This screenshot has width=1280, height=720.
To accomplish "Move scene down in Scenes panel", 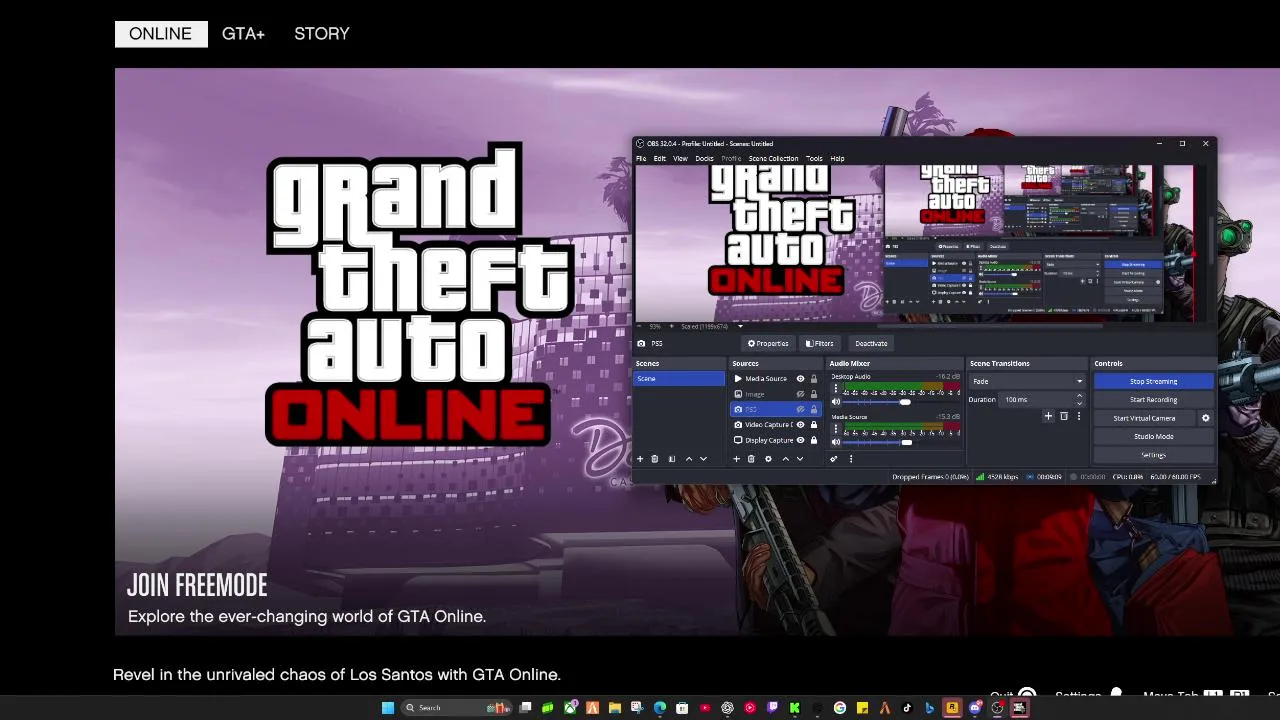I will 703,459.
